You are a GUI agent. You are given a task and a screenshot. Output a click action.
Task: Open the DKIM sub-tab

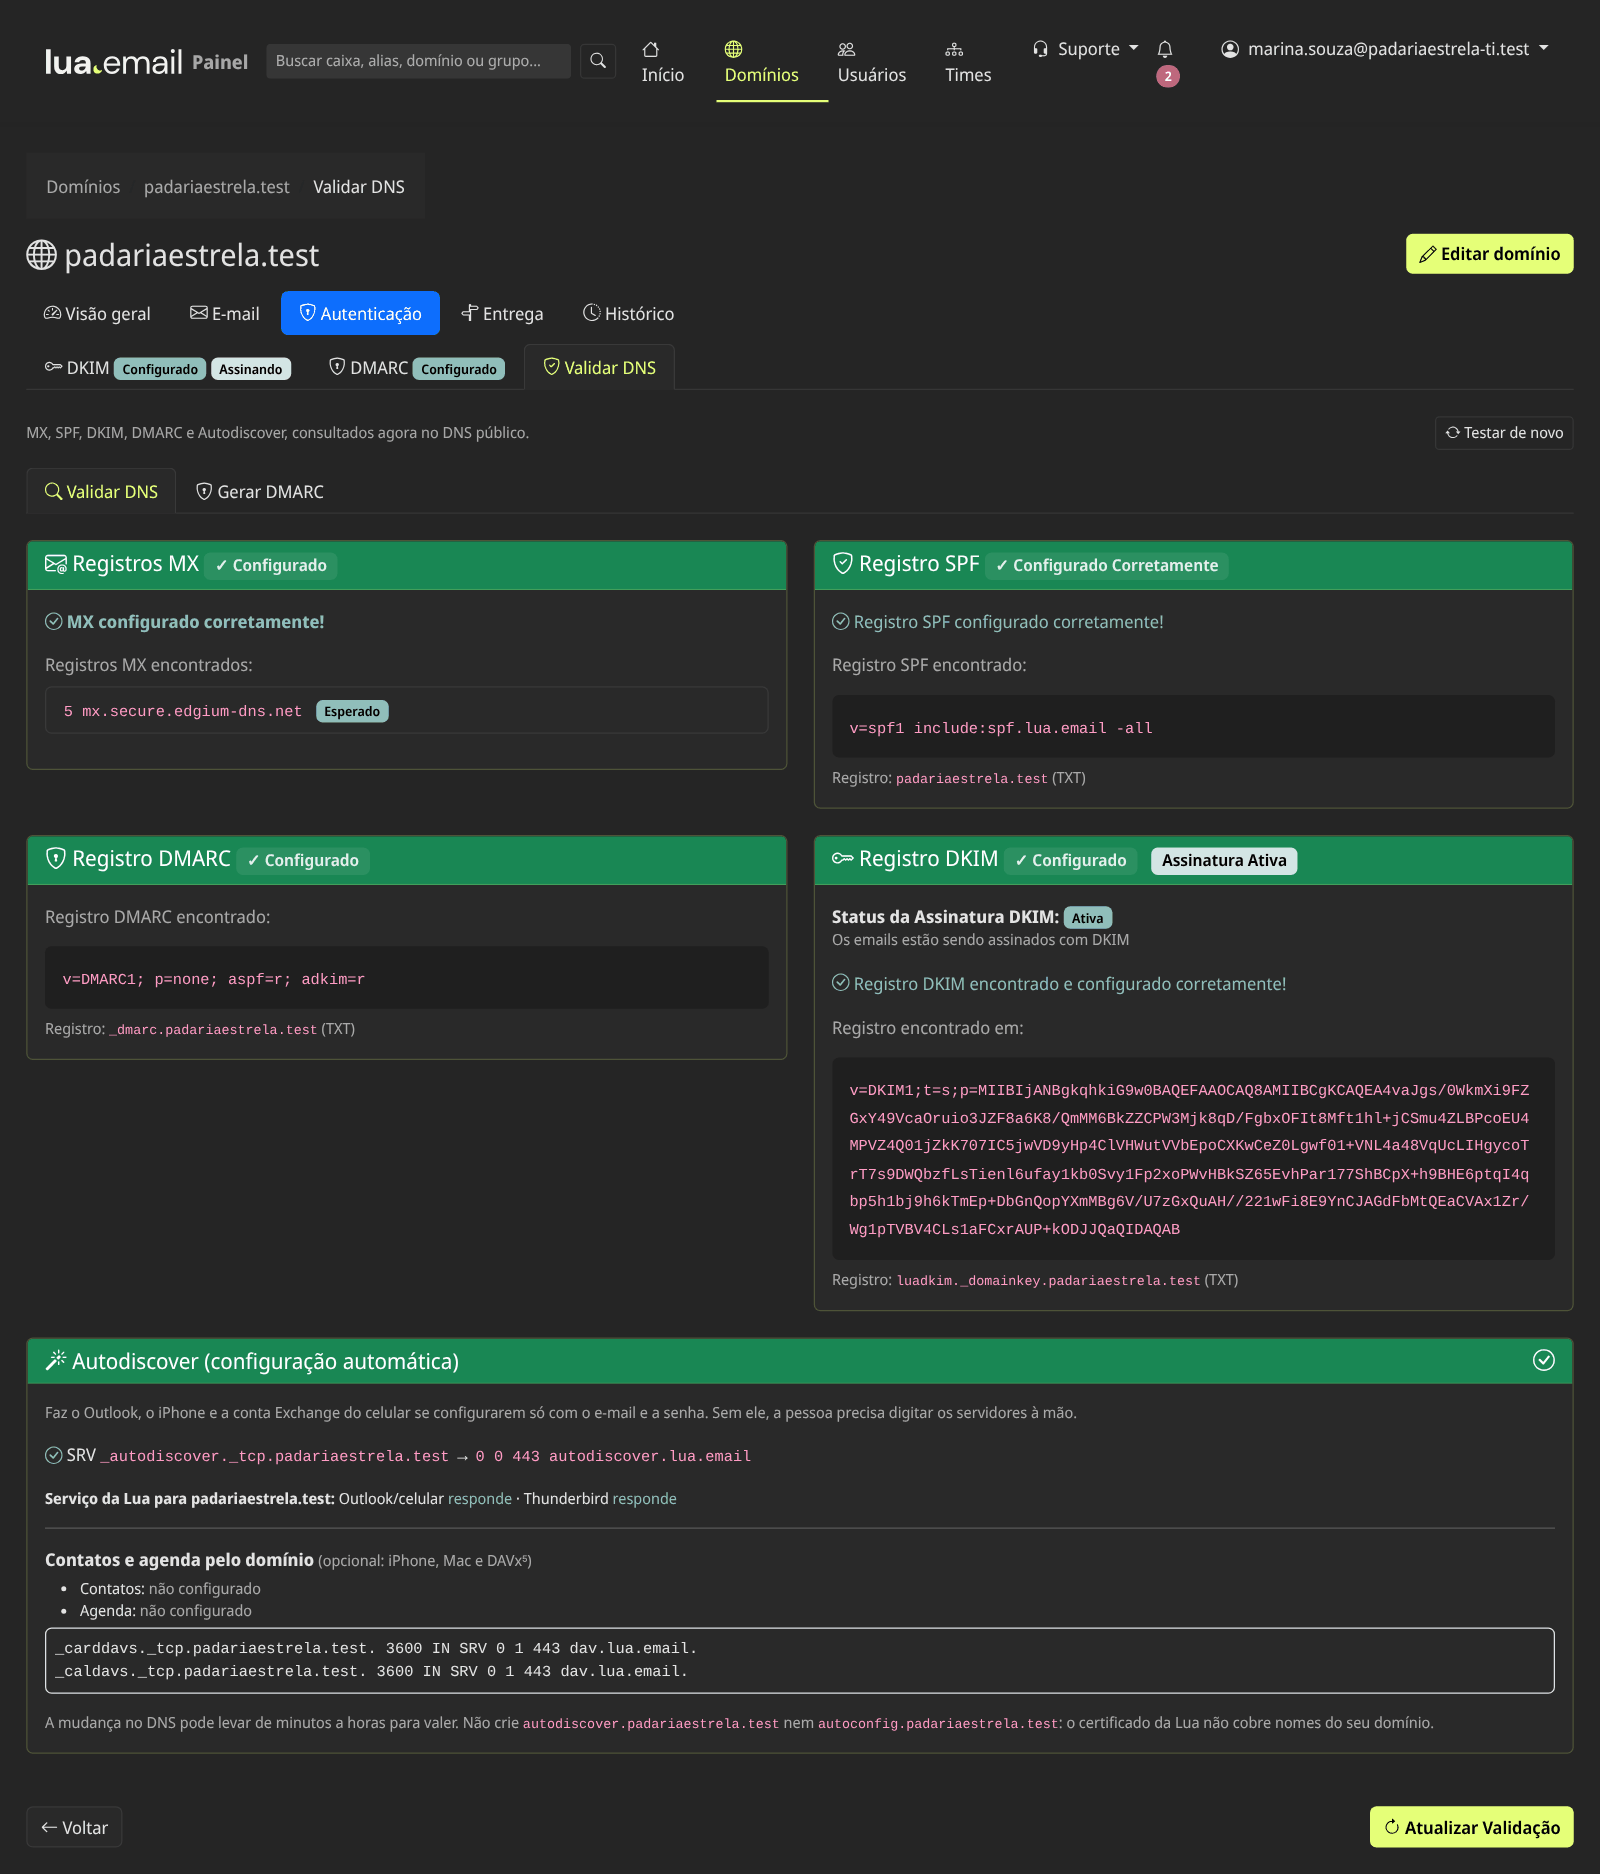[168, 368]
